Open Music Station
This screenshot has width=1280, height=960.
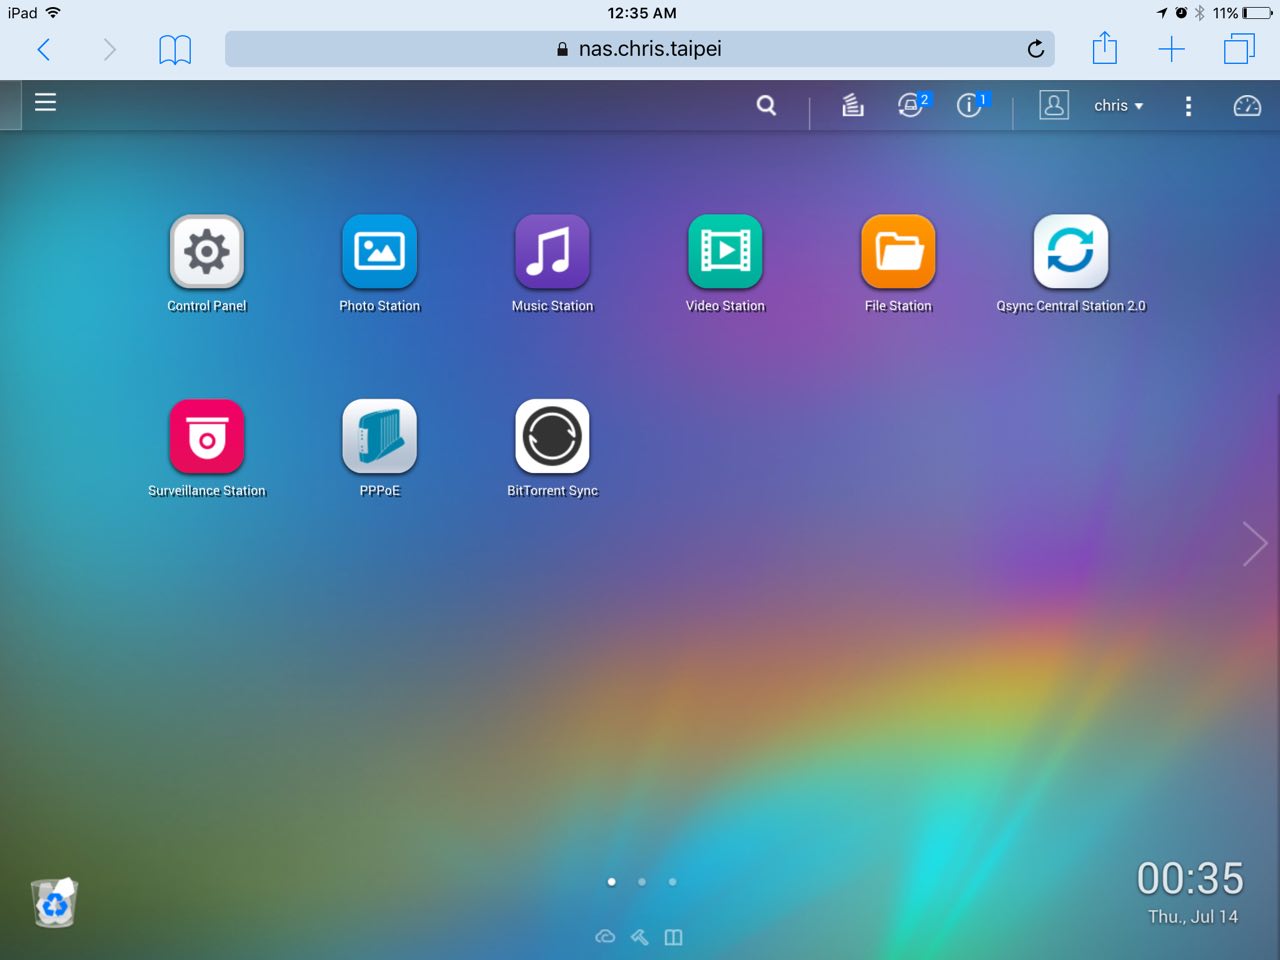pyautogui.click(x=552, y=252)
